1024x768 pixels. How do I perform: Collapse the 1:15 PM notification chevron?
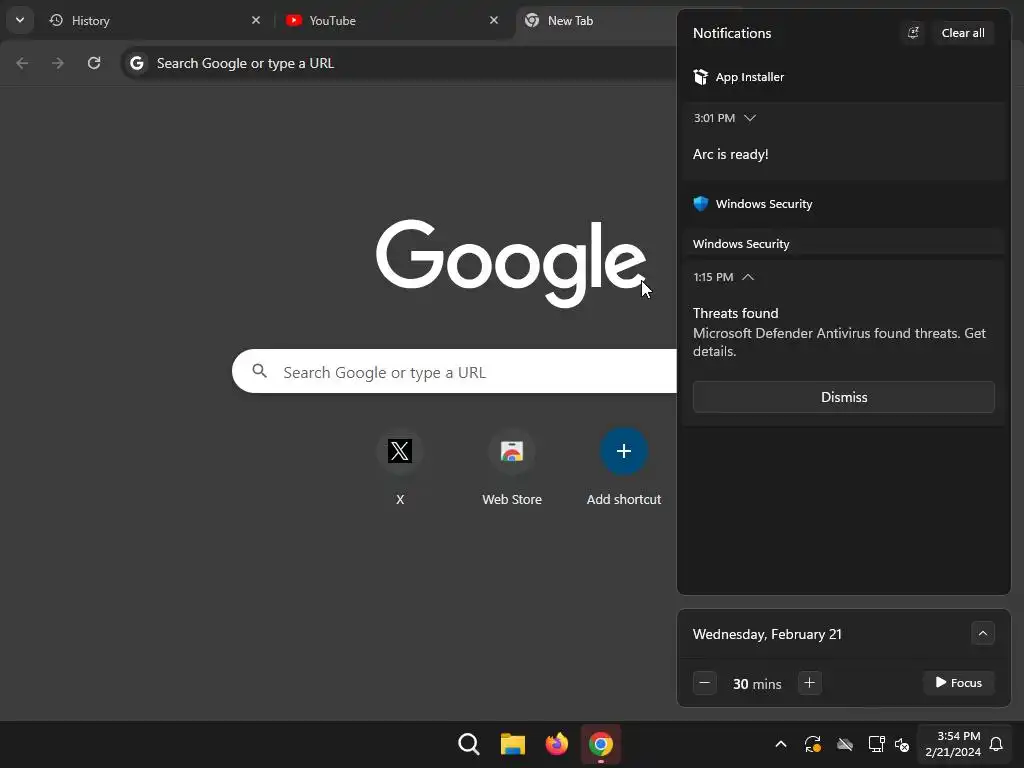pos(748,278)
